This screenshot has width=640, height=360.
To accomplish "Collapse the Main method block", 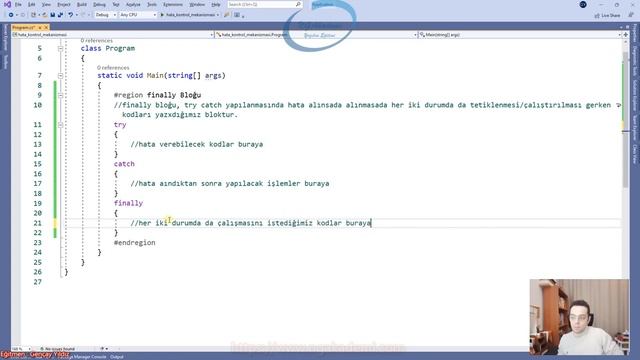I will point(60,76).
